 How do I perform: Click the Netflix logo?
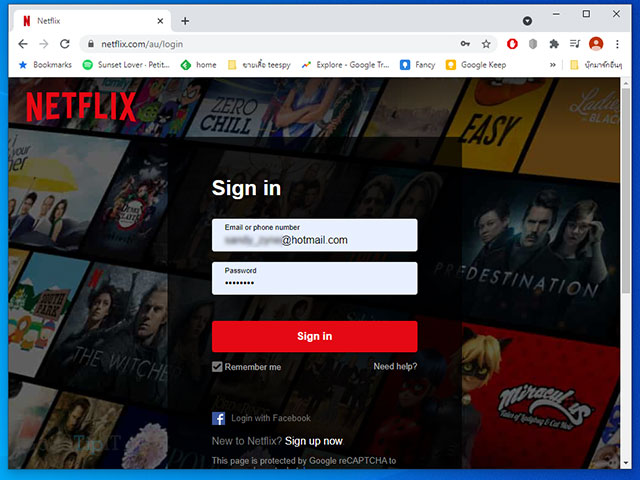pos(81,106)
